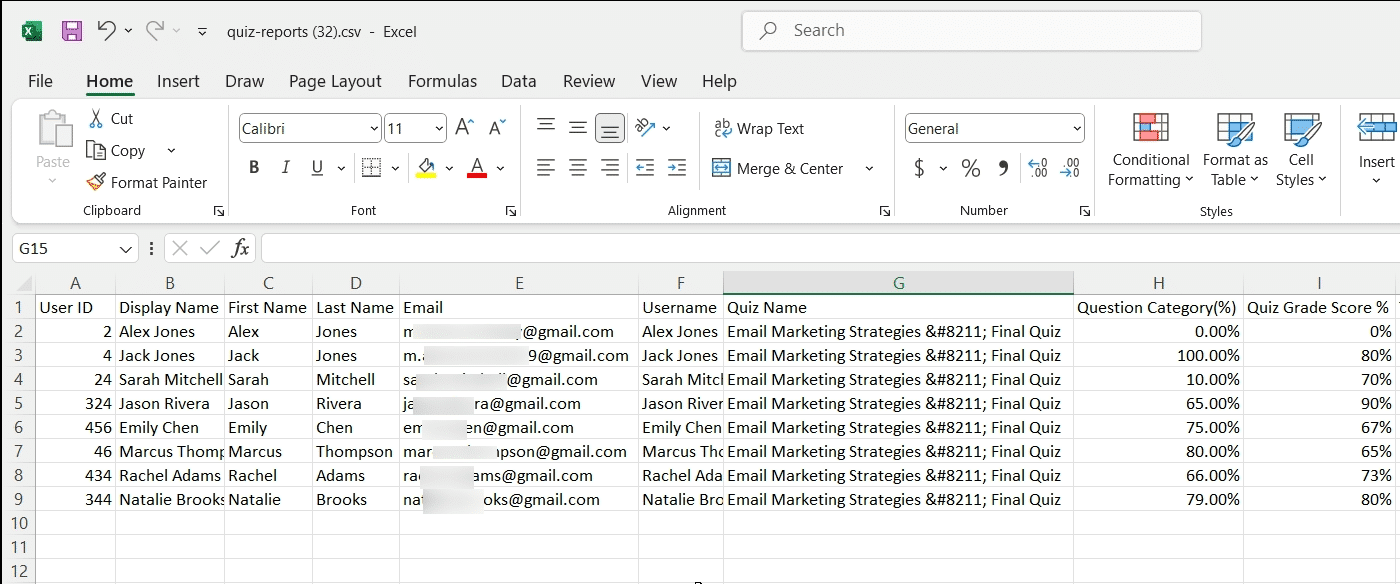The width and height of the screenshot is (1400, 584).
Task: Open Merge & Center dropdown arrow
Action: 868,168
